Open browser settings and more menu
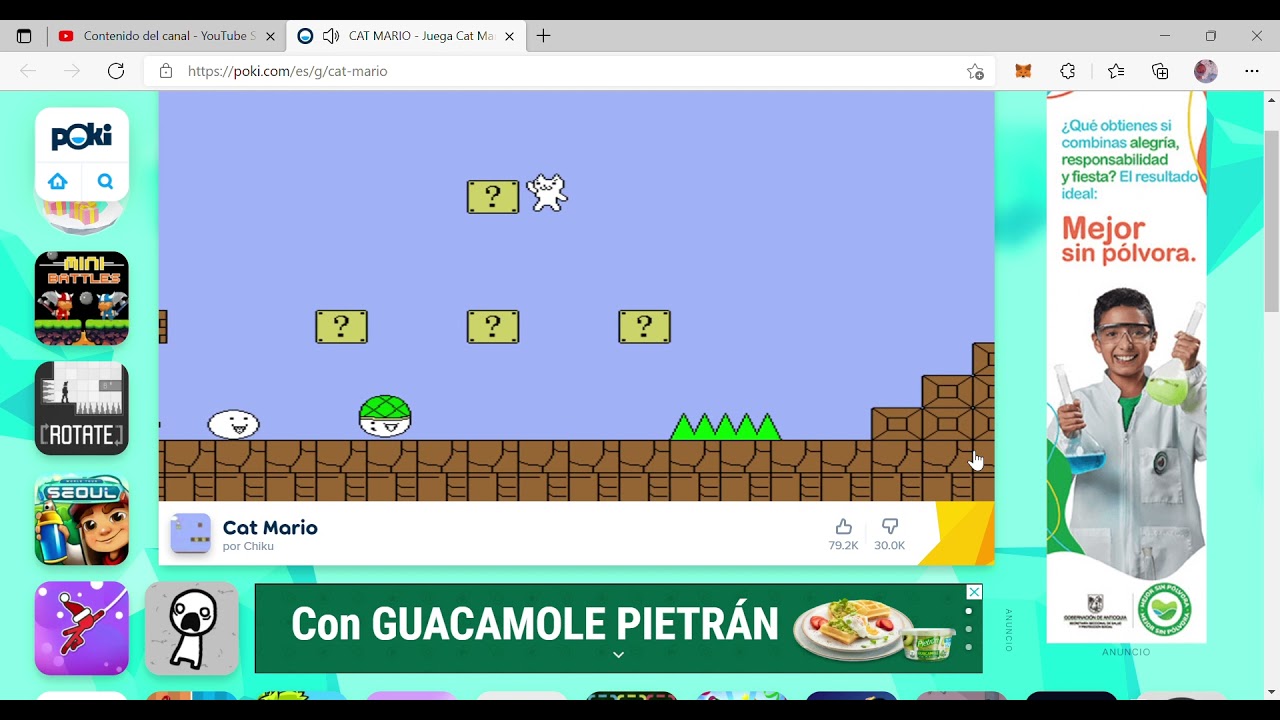The image size is (1280, 720). click(1252, 71)
